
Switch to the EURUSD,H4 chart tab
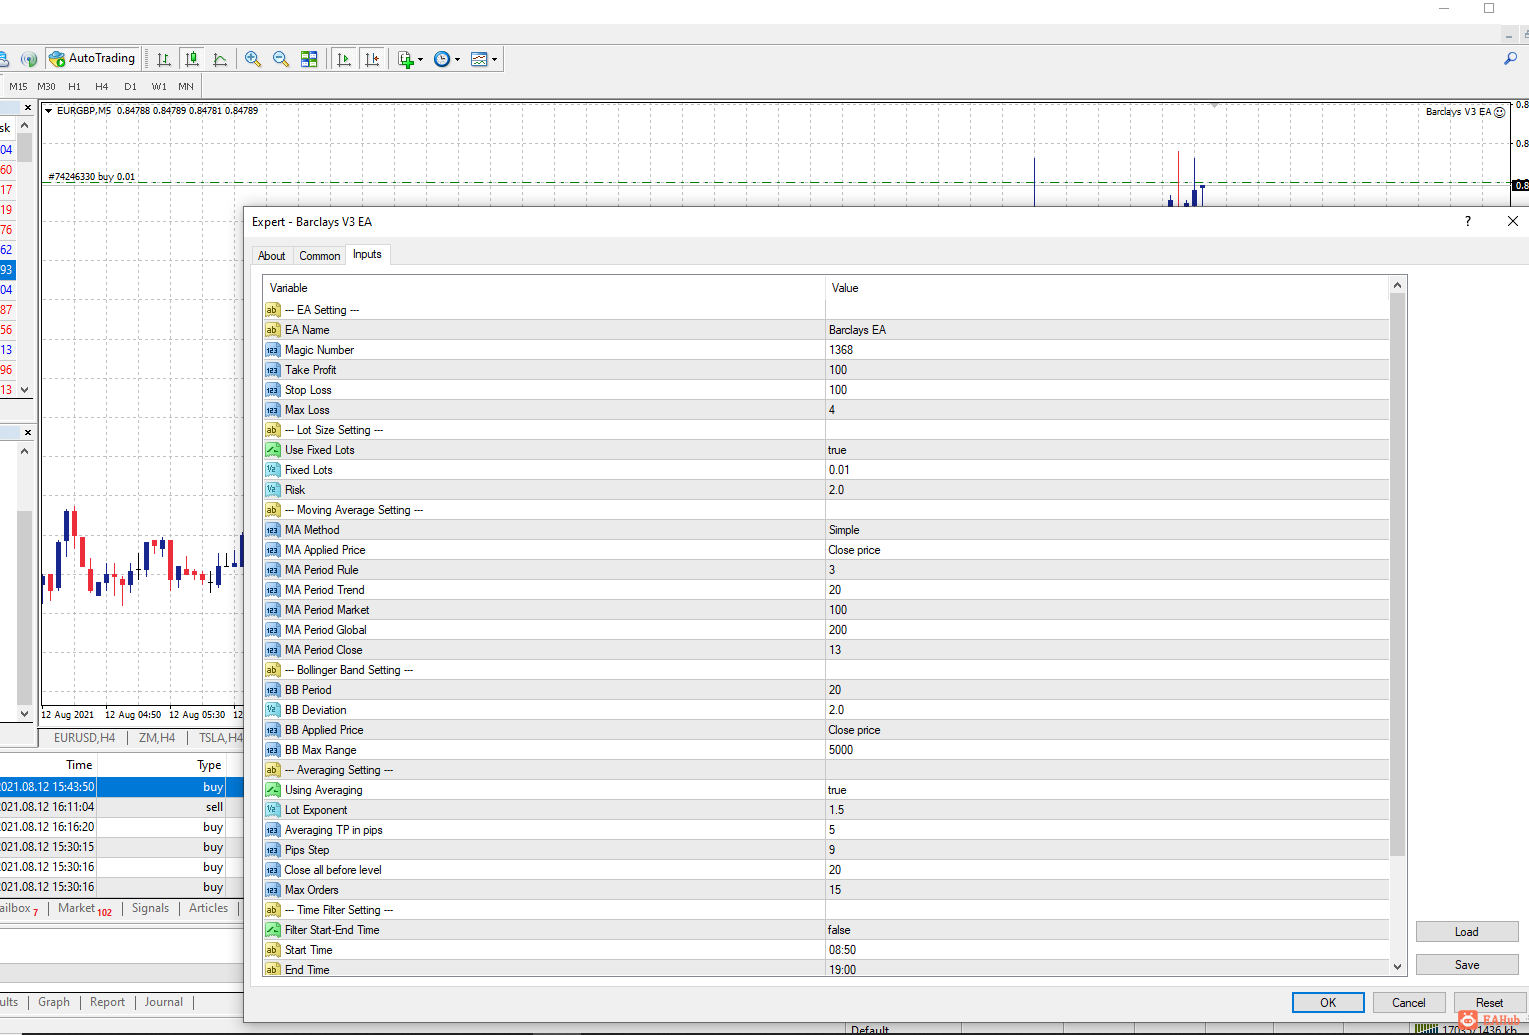tap(84, 738)
